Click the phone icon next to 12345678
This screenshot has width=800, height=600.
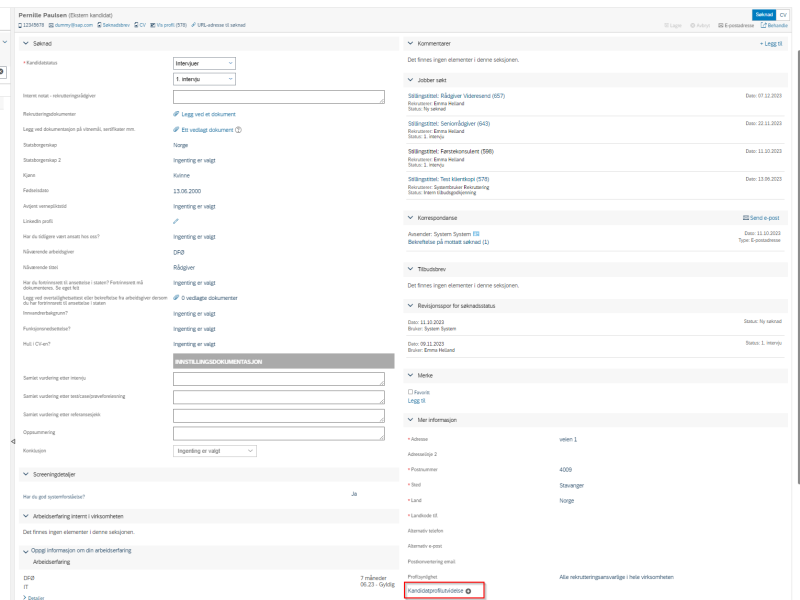(x=20, y=25)
